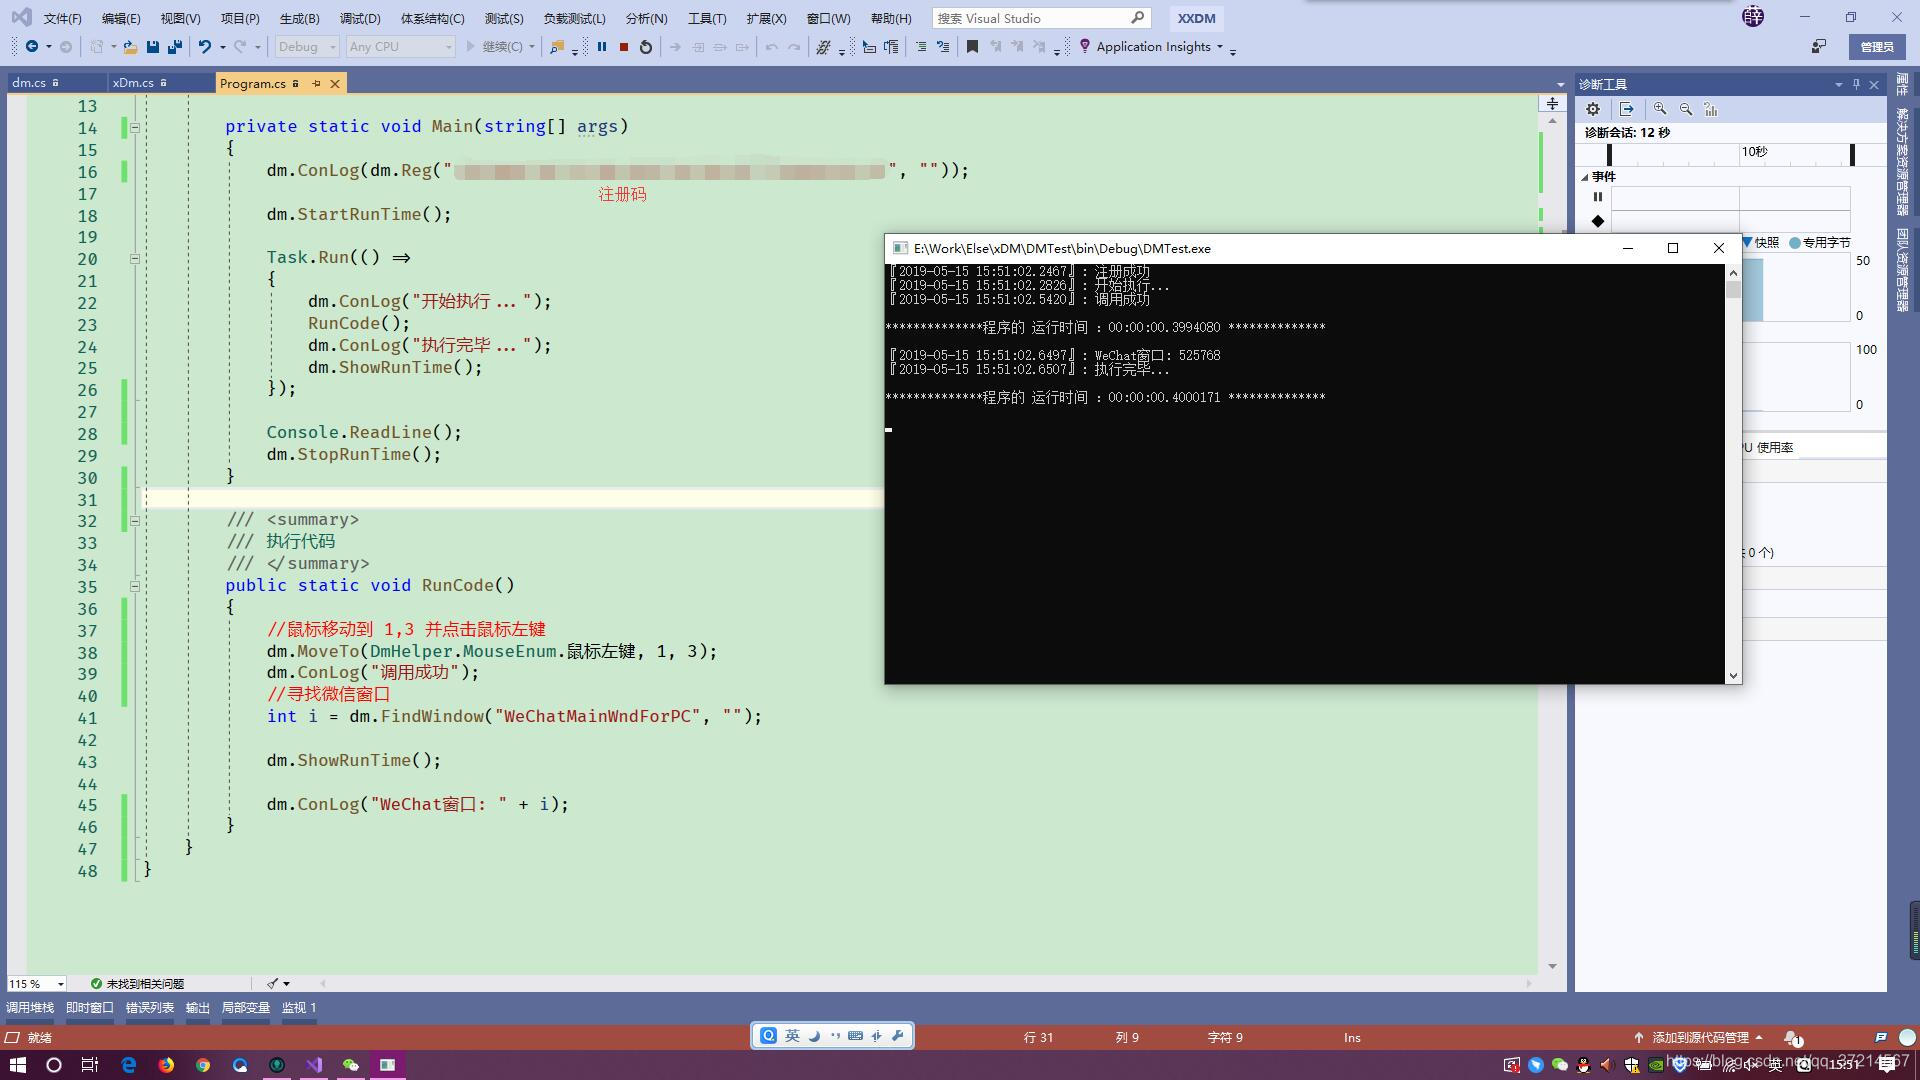1920x1080 pixels.
Task: Switch to the xDm.cs tab
Action: (x=133, y=83)
